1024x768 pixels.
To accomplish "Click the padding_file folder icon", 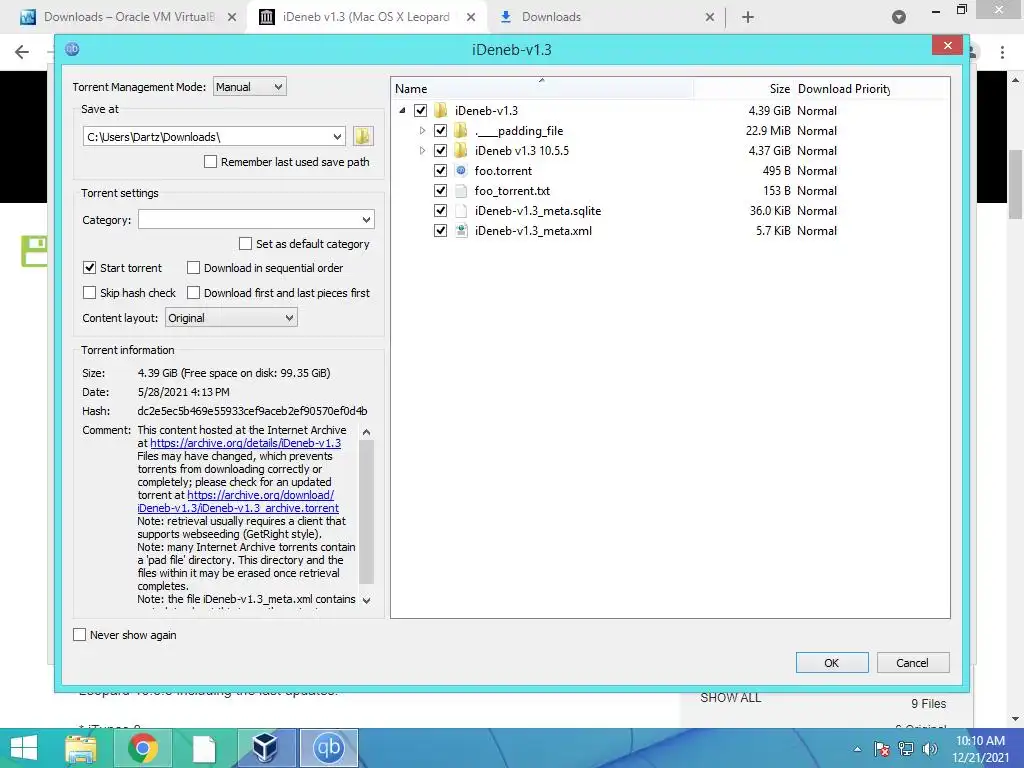I will (x=460, y=131).
